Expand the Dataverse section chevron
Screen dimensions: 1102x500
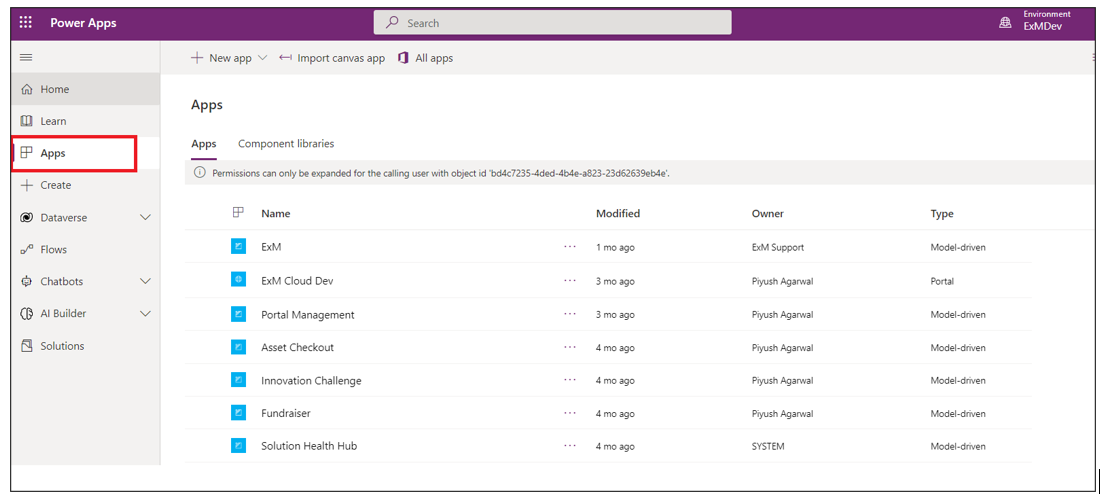tap(145, 217)
